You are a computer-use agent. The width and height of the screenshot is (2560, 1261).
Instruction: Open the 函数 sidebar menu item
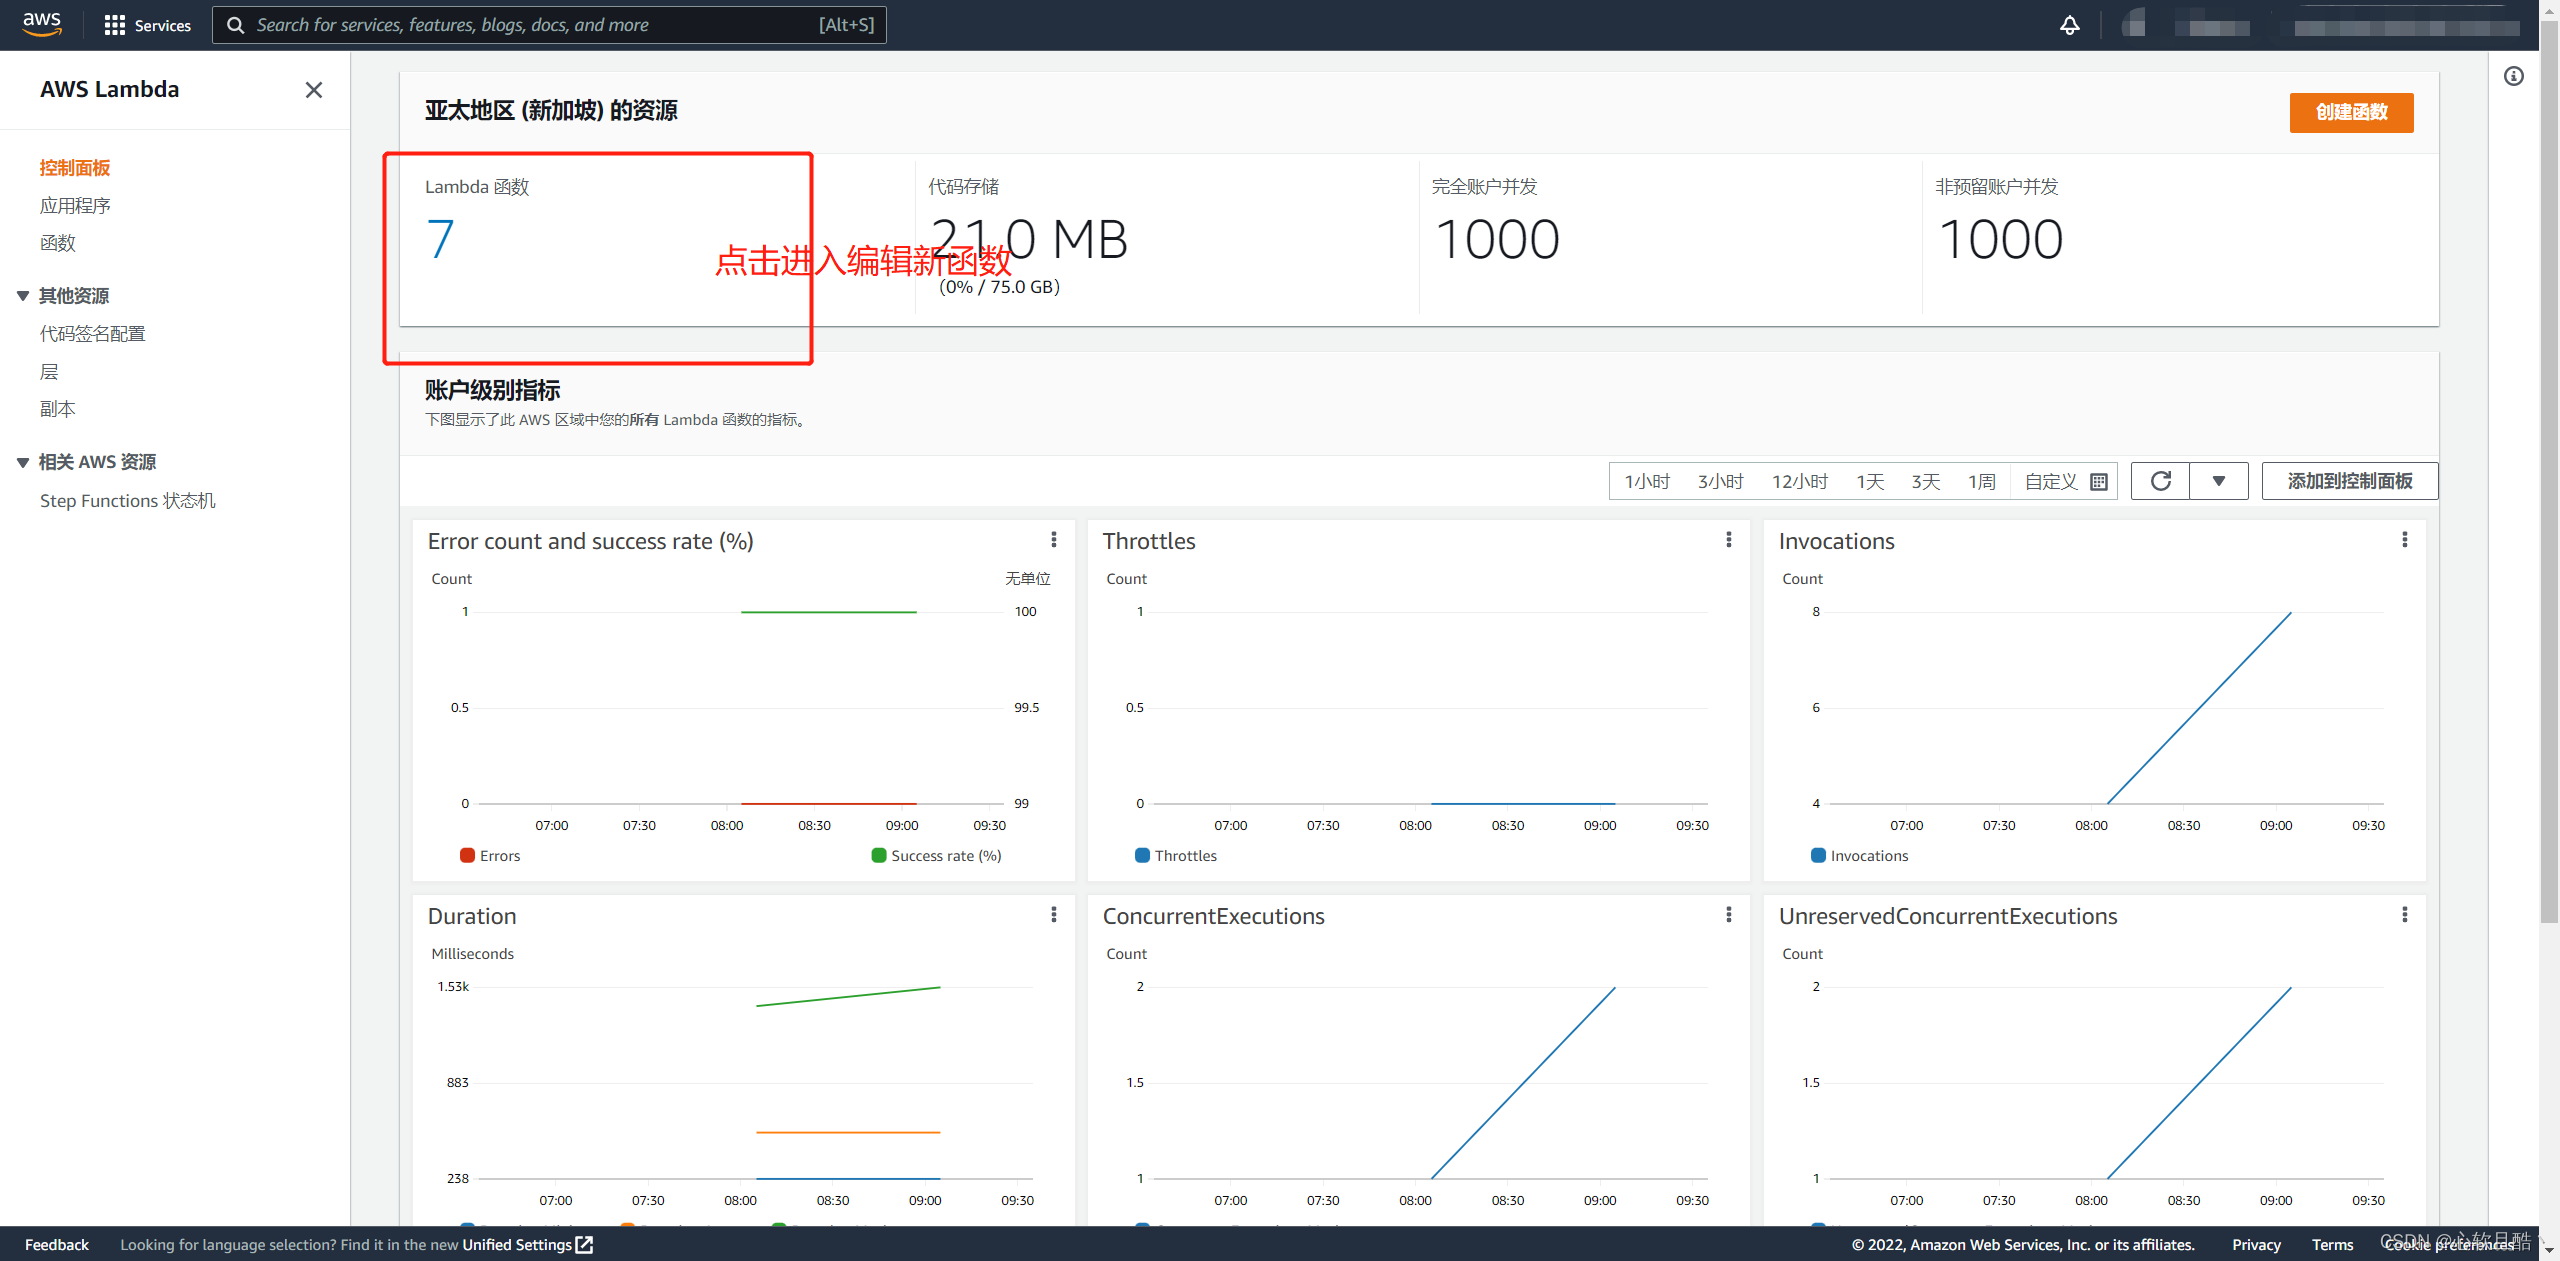tap(57, 242)
